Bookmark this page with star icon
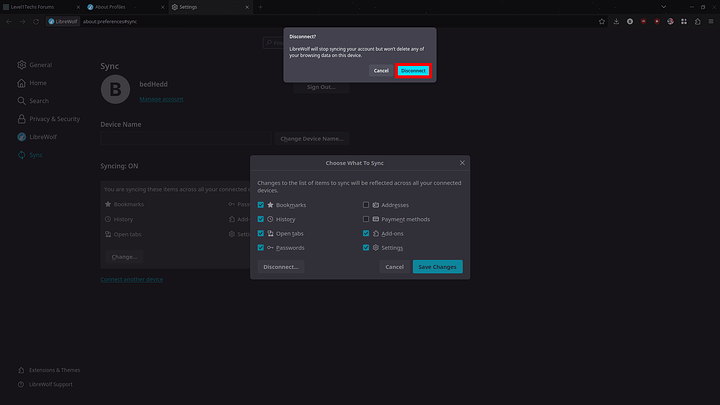 point(602,22)
